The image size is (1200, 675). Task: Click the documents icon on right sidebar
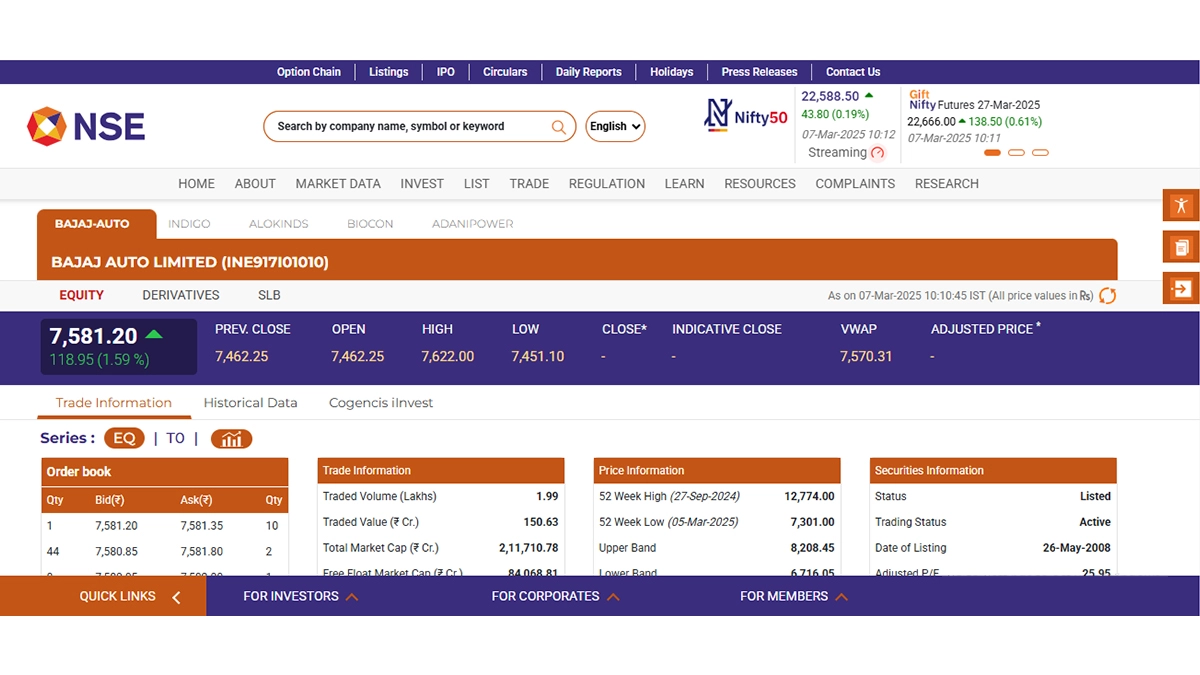pyautogui.click(x=1181, y=247)
